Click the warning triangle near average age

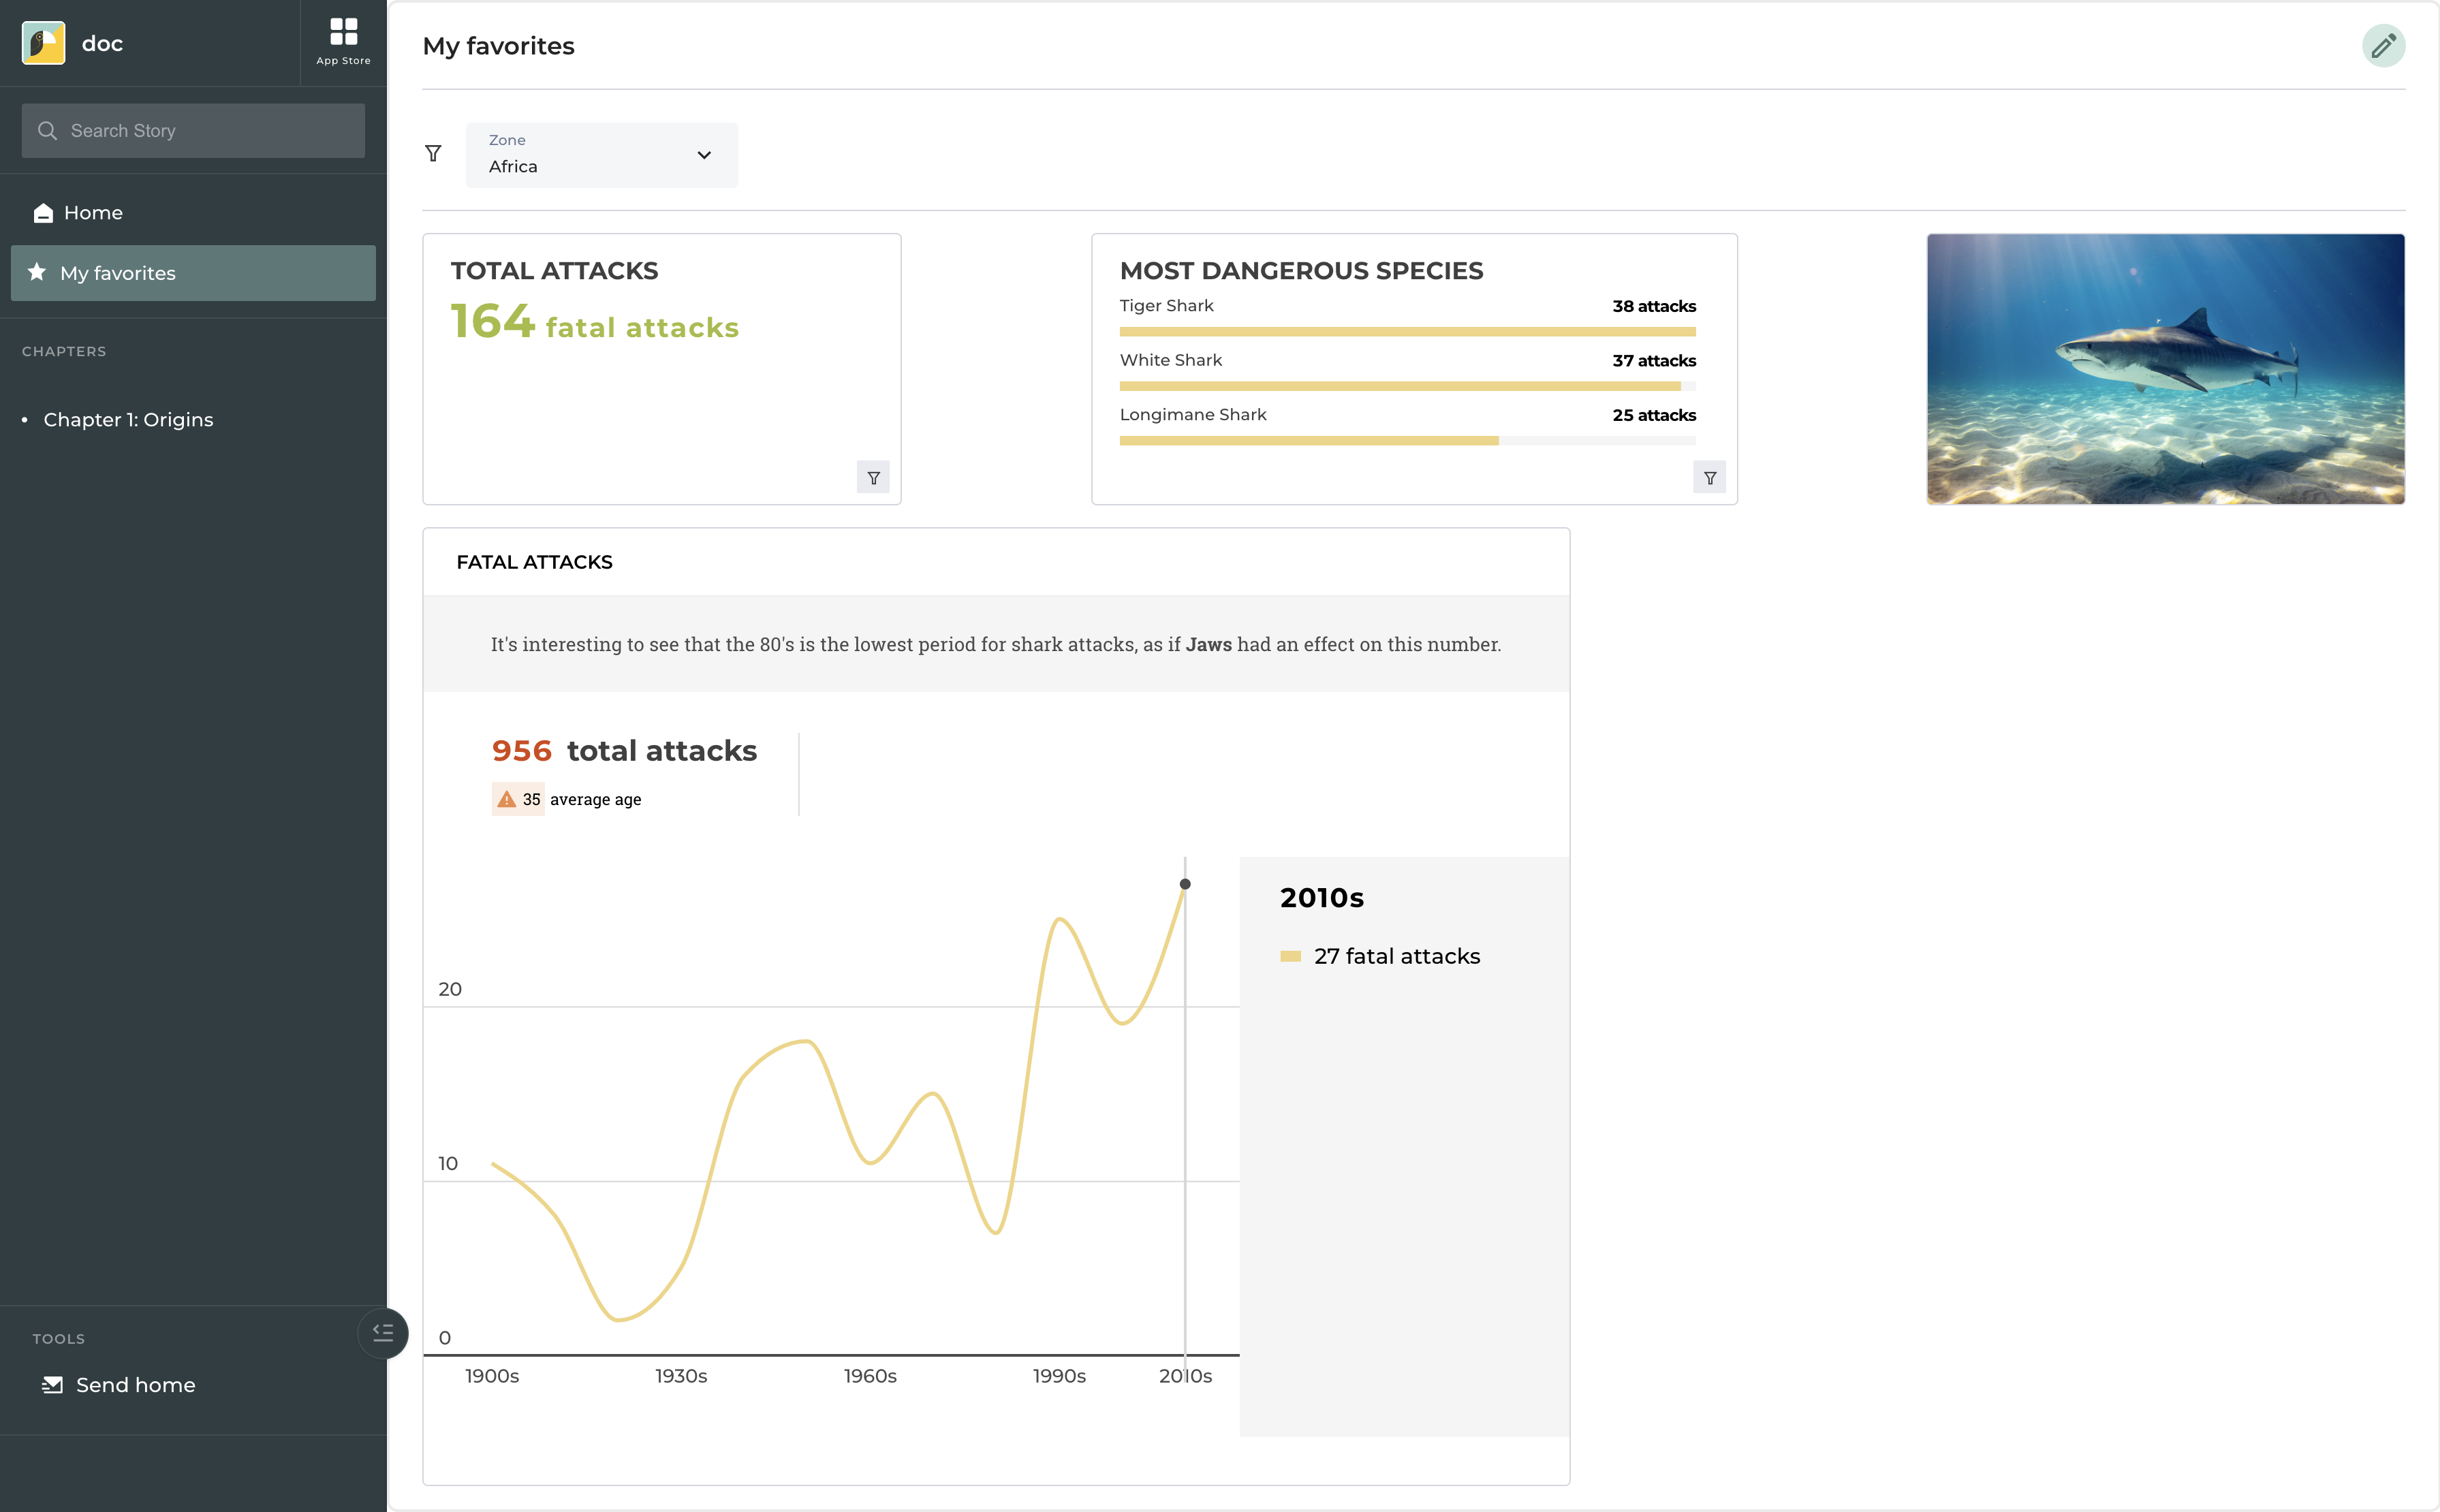[x=507, y=799]
